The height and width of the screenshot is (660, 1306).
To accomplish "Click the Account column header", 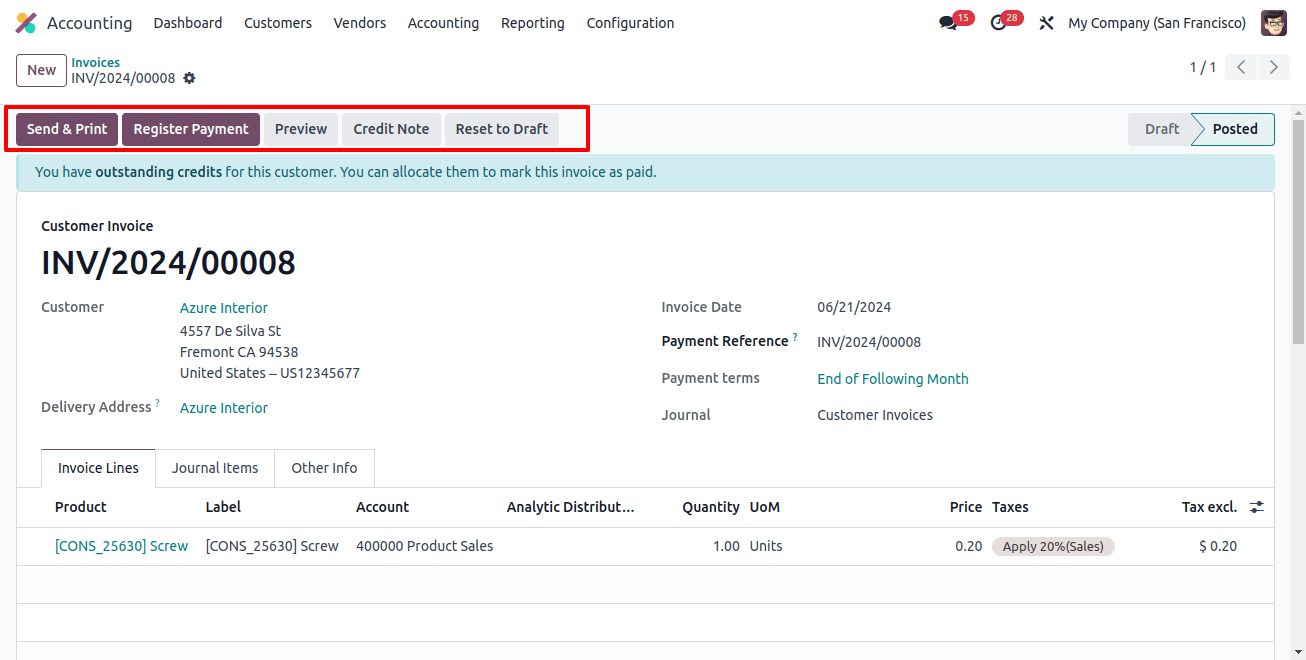I will click(382, 507).
